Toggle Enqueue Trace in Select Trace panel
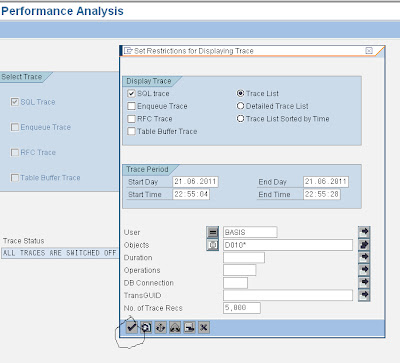 click(15, 127)
